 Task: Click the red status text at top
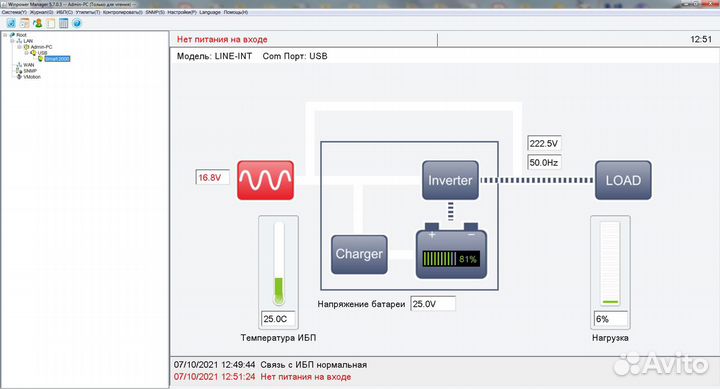[222, 39]
